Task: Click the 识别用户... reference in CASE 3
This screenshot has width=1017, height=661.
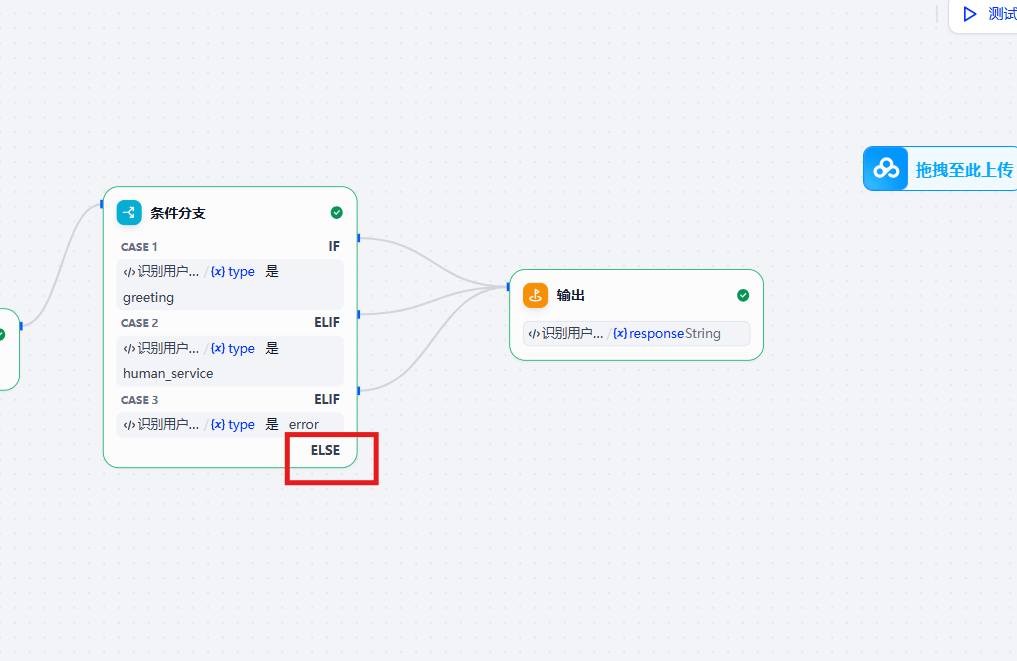Action: coord(162,424)
